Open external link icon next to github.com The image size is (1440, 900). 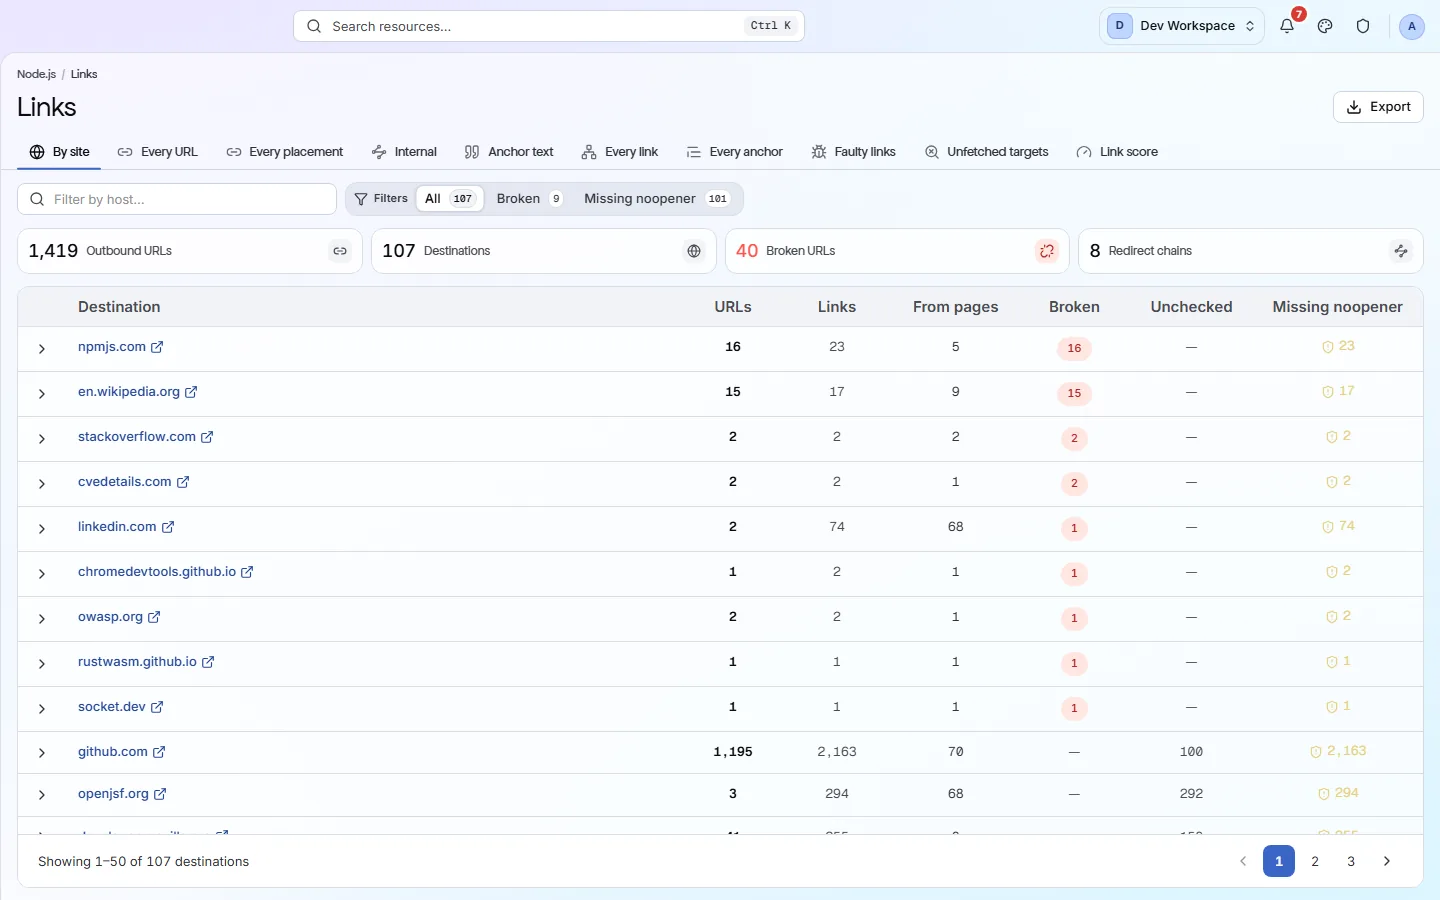pos(159,752)
